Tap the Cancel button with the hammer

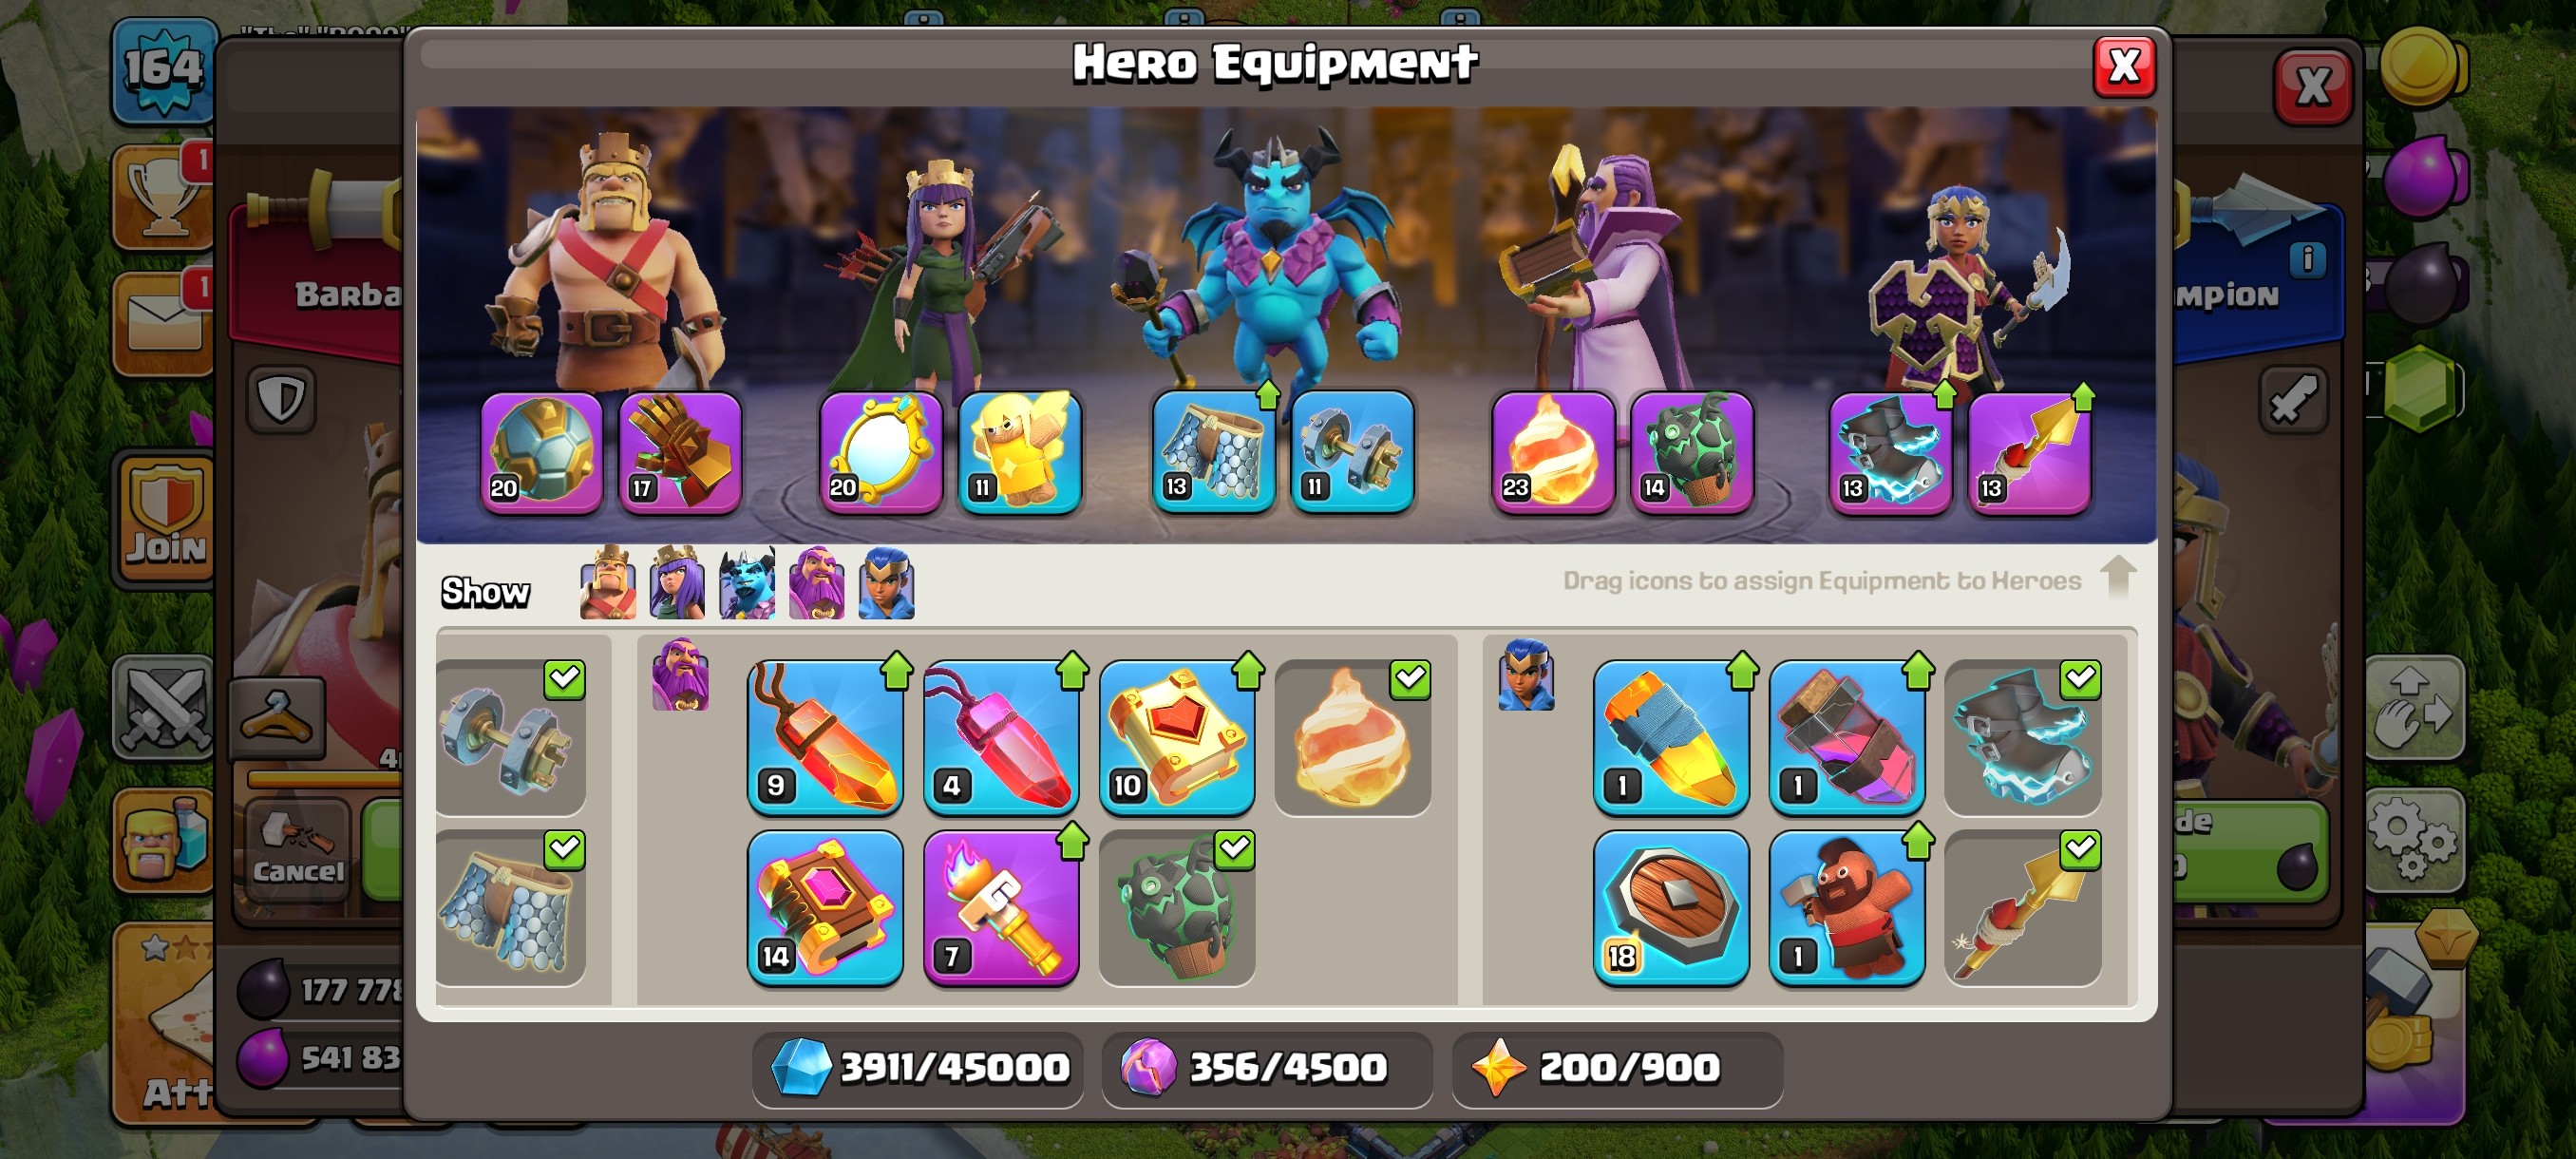pos(298,850)
